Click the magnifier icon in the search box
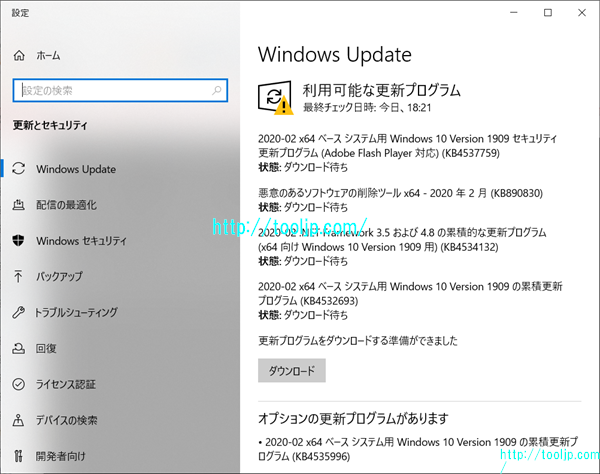 tap(217, 91)
